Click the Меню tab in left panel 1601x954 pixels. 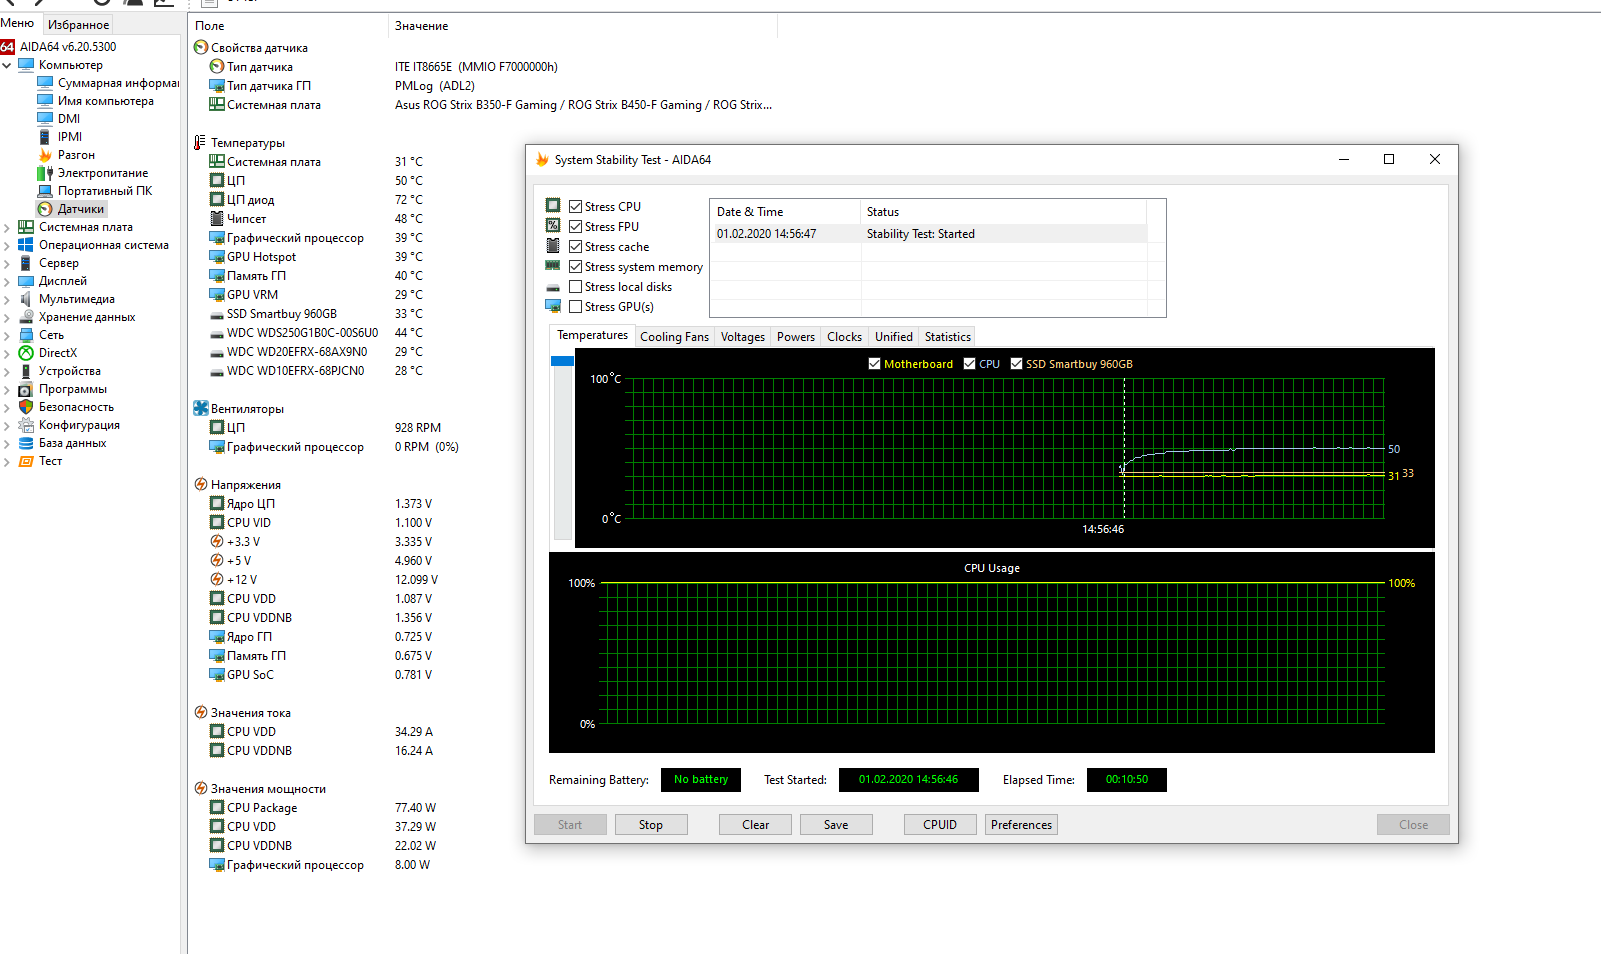point(17,23)
